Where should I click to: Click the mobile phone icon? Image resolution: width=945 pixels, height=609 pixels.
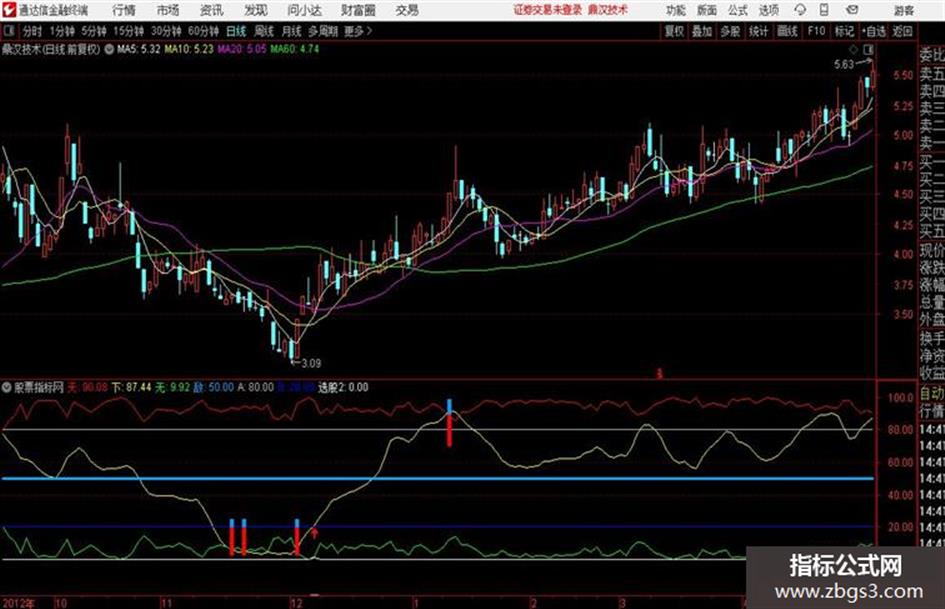coord(824,10)
